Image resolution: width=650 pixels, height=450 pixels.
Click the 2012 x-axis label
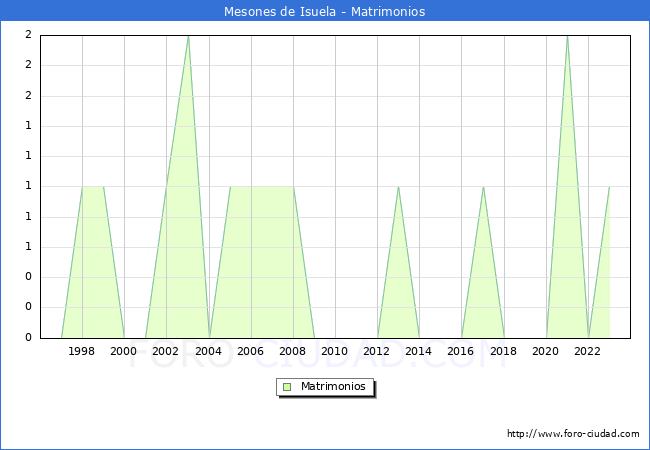click(376, 351)
